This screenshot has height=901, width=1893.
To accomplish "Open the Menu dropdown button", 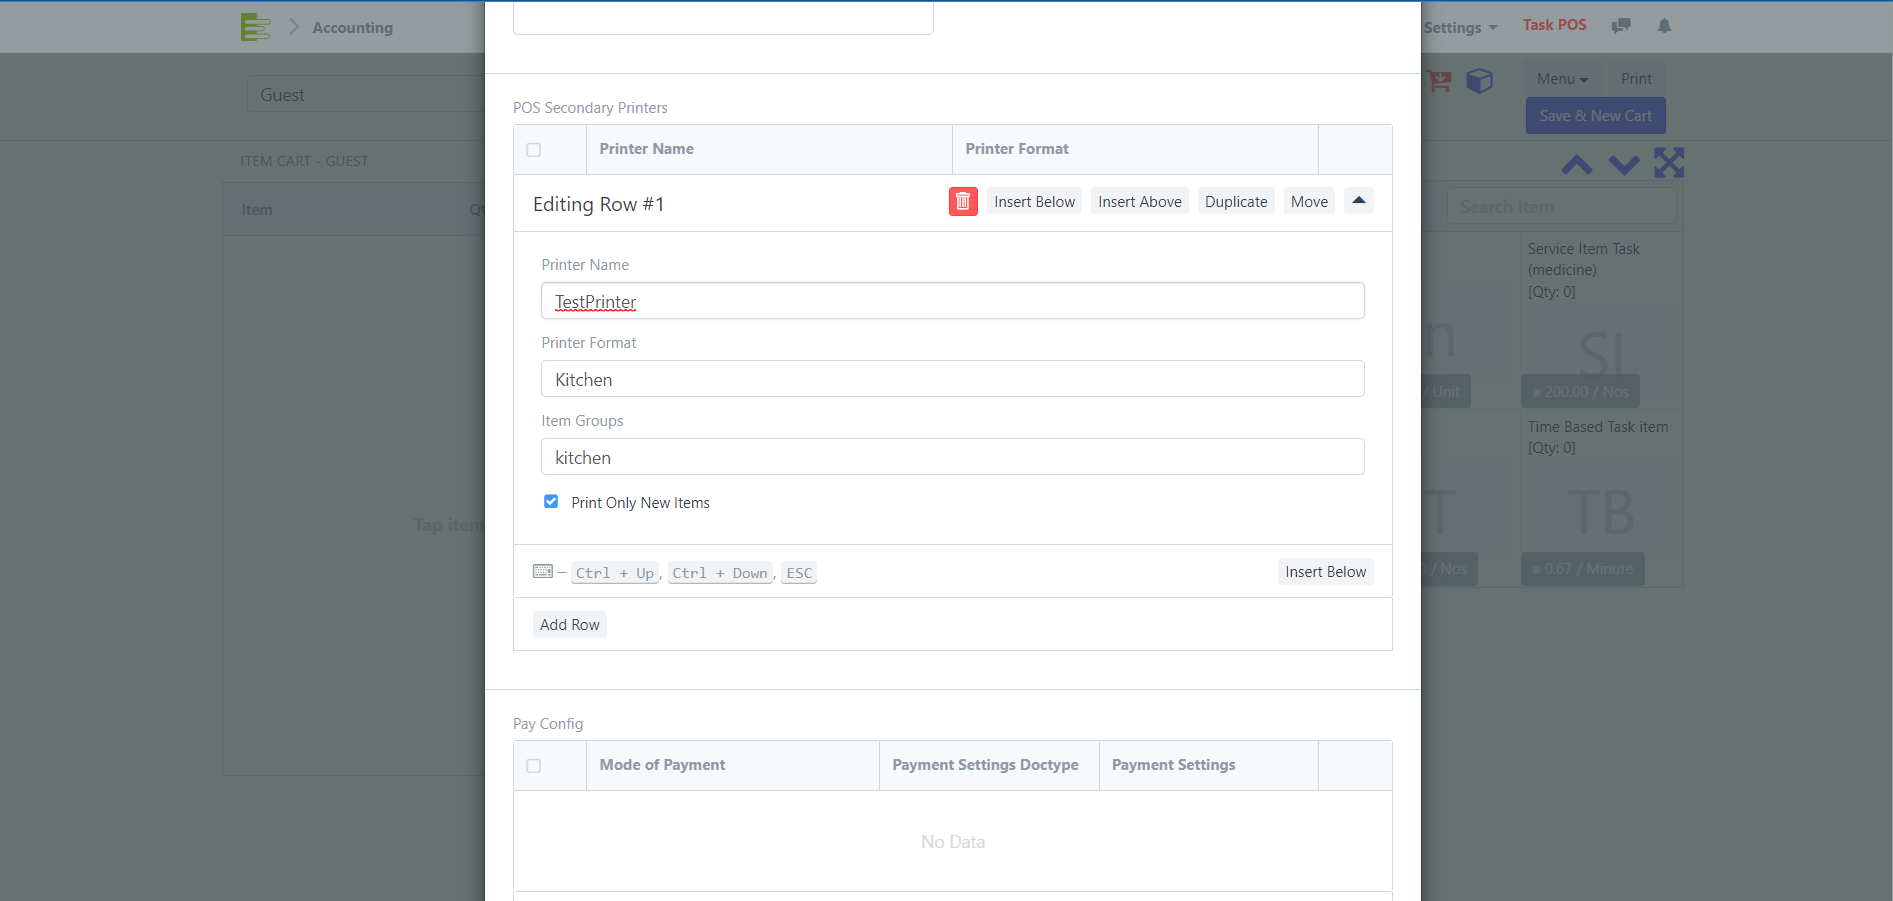I will [x=1562, y=79].
